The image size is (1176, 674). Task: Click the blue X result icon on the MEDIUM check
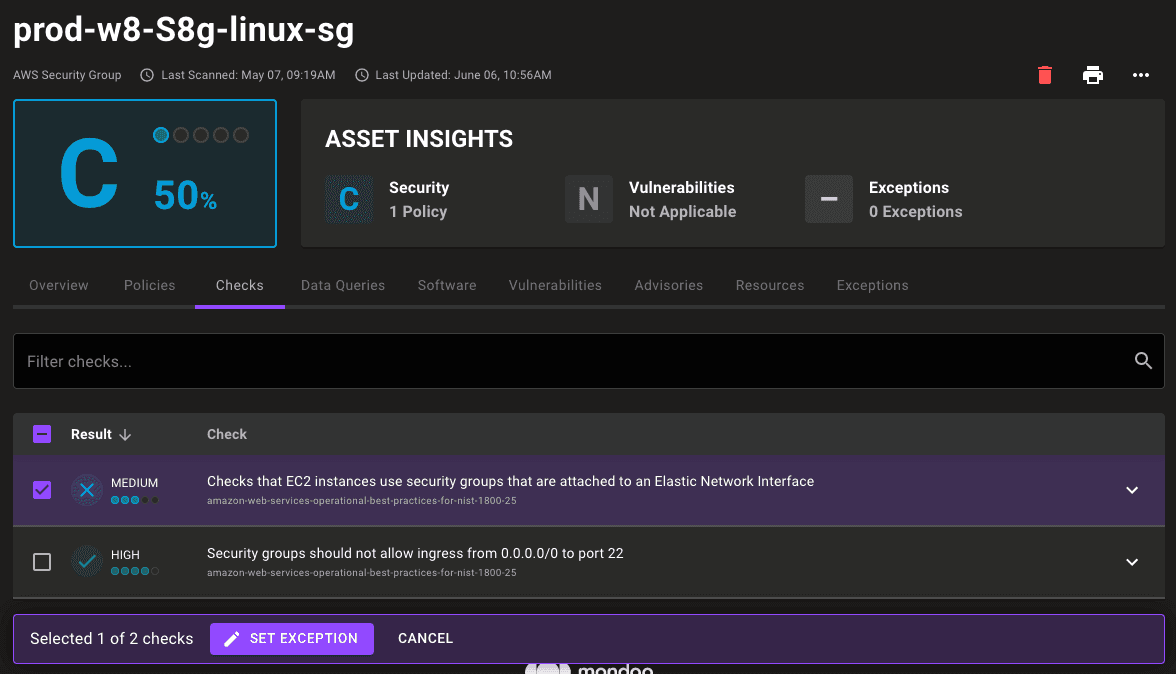(86, 490)
